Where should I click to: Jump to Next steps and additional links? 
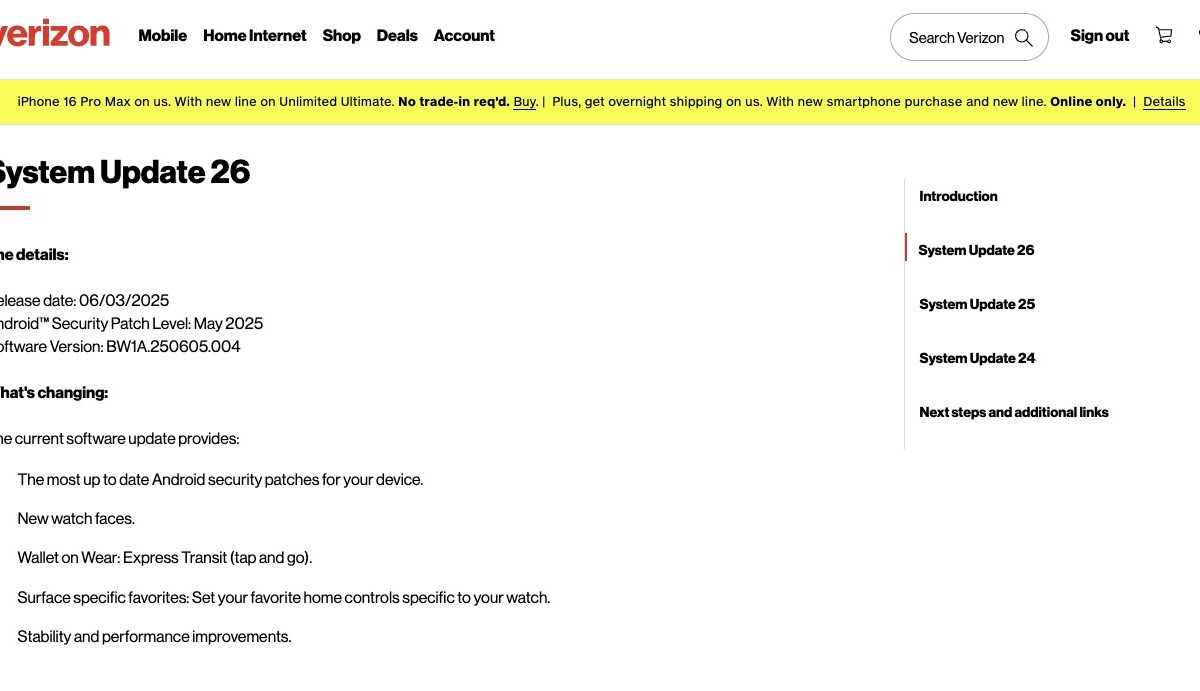tap(1014, 412)
